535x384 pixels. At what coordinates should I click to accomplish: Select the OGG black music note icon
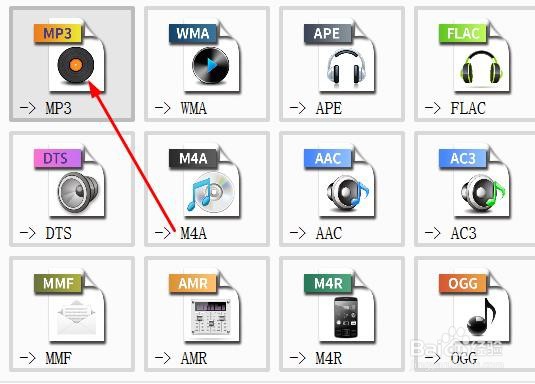(475, 305)
